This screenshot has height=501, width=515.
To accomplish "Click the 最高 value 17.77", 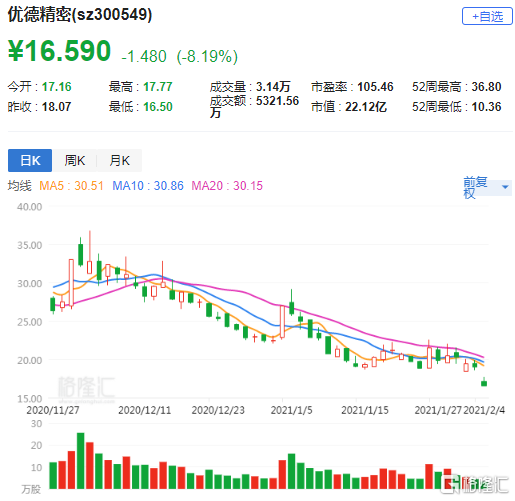I will click(158, 87).
